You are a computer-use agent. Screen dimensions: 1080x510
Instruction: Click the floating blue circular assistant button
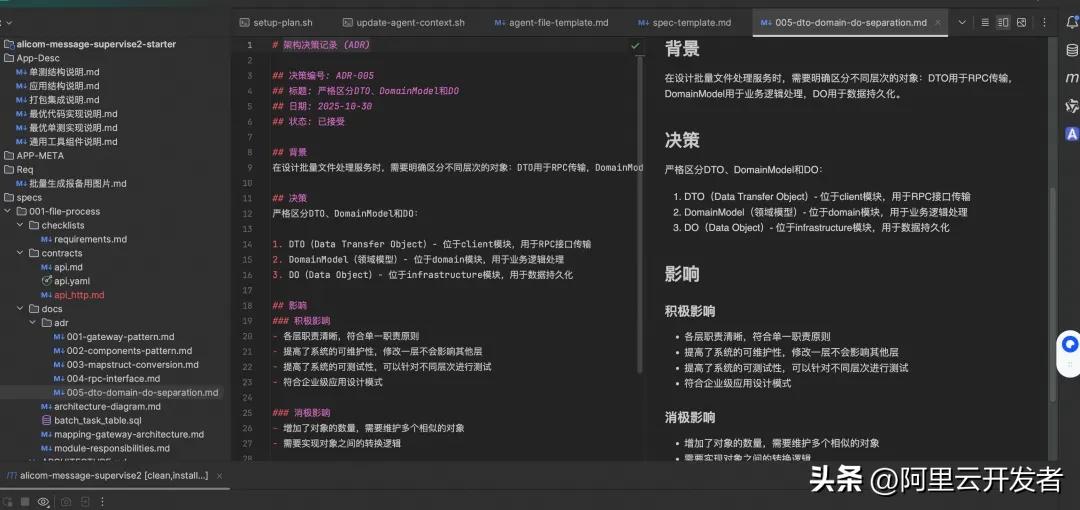[x=1070, y=343]
